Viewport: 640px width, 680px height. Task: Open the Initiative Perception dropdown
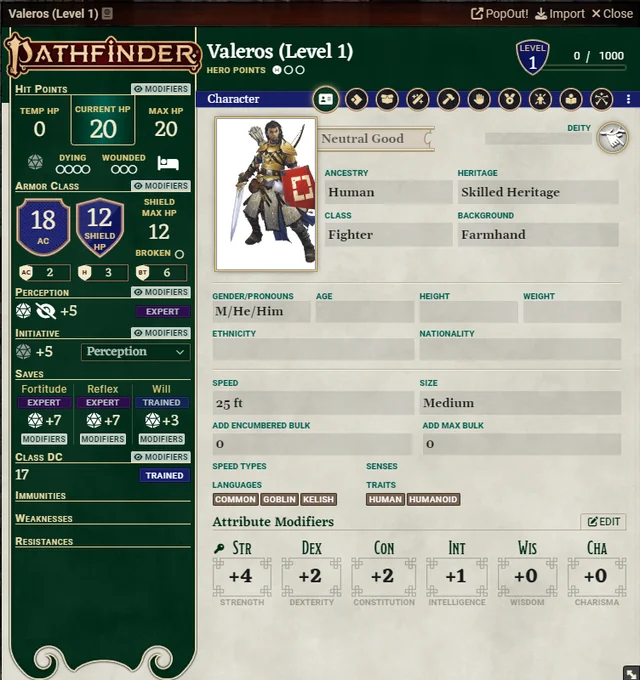point(135,352)
